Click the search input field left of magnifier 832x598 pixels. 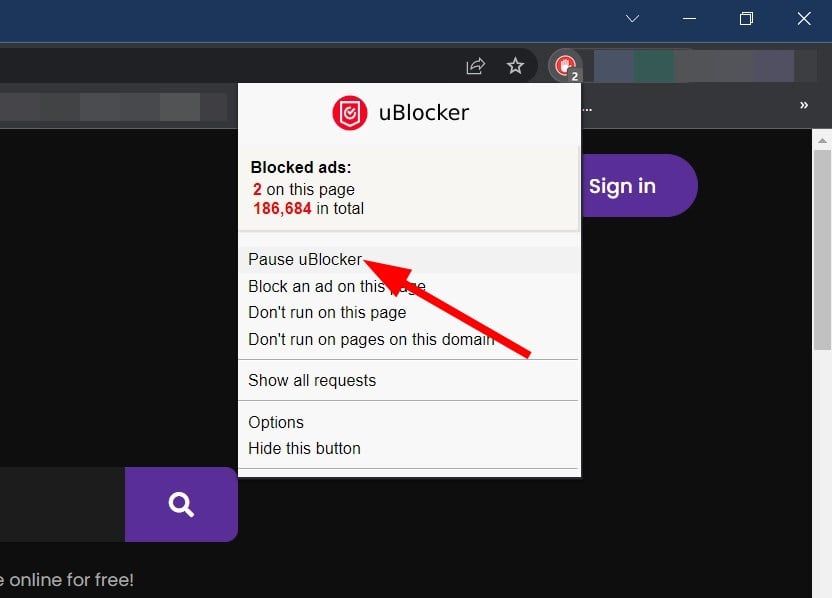click(63, 504)
